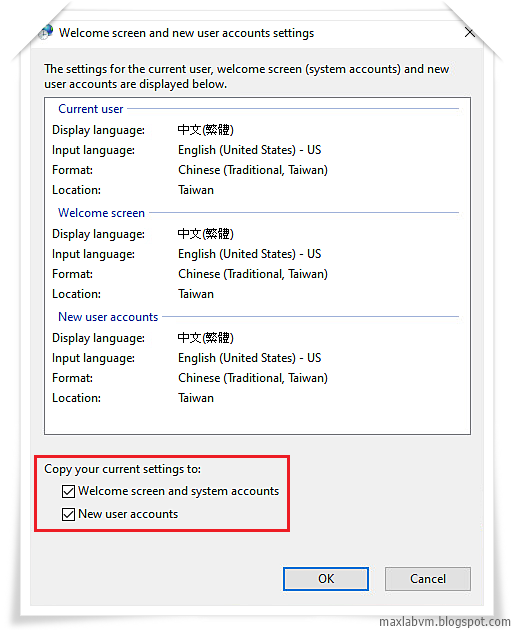The height and width of the screenshot is (630, 514).
Task: Click Current user Input language English (United States) - US
Action: point(250,150)
